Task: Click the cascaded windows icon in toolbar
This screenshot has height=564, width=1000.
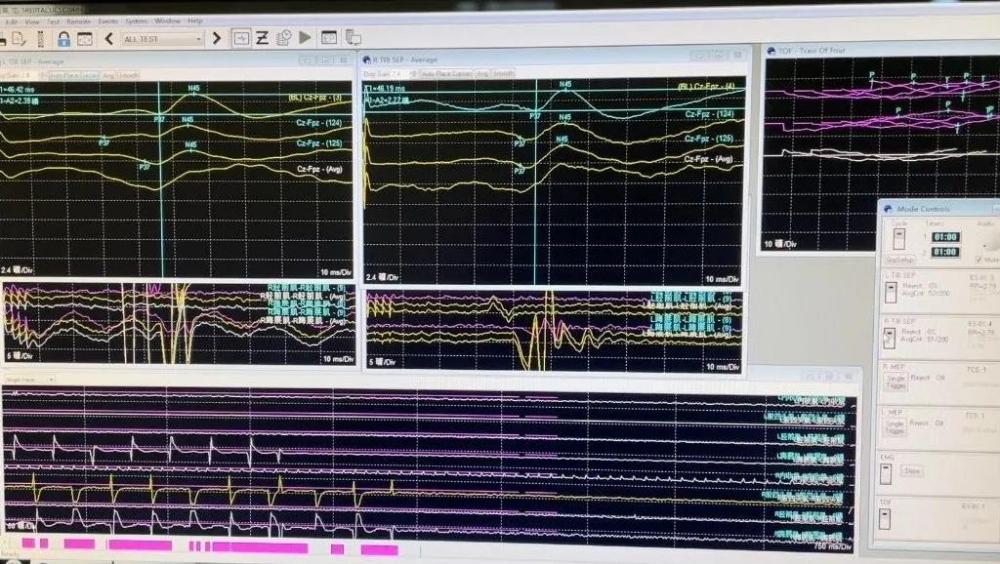Action: (353, 38)
